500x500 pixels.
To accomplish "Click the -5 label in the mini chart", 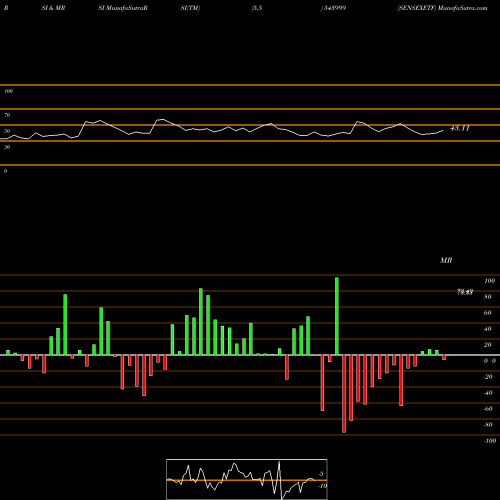I will 320,474.
